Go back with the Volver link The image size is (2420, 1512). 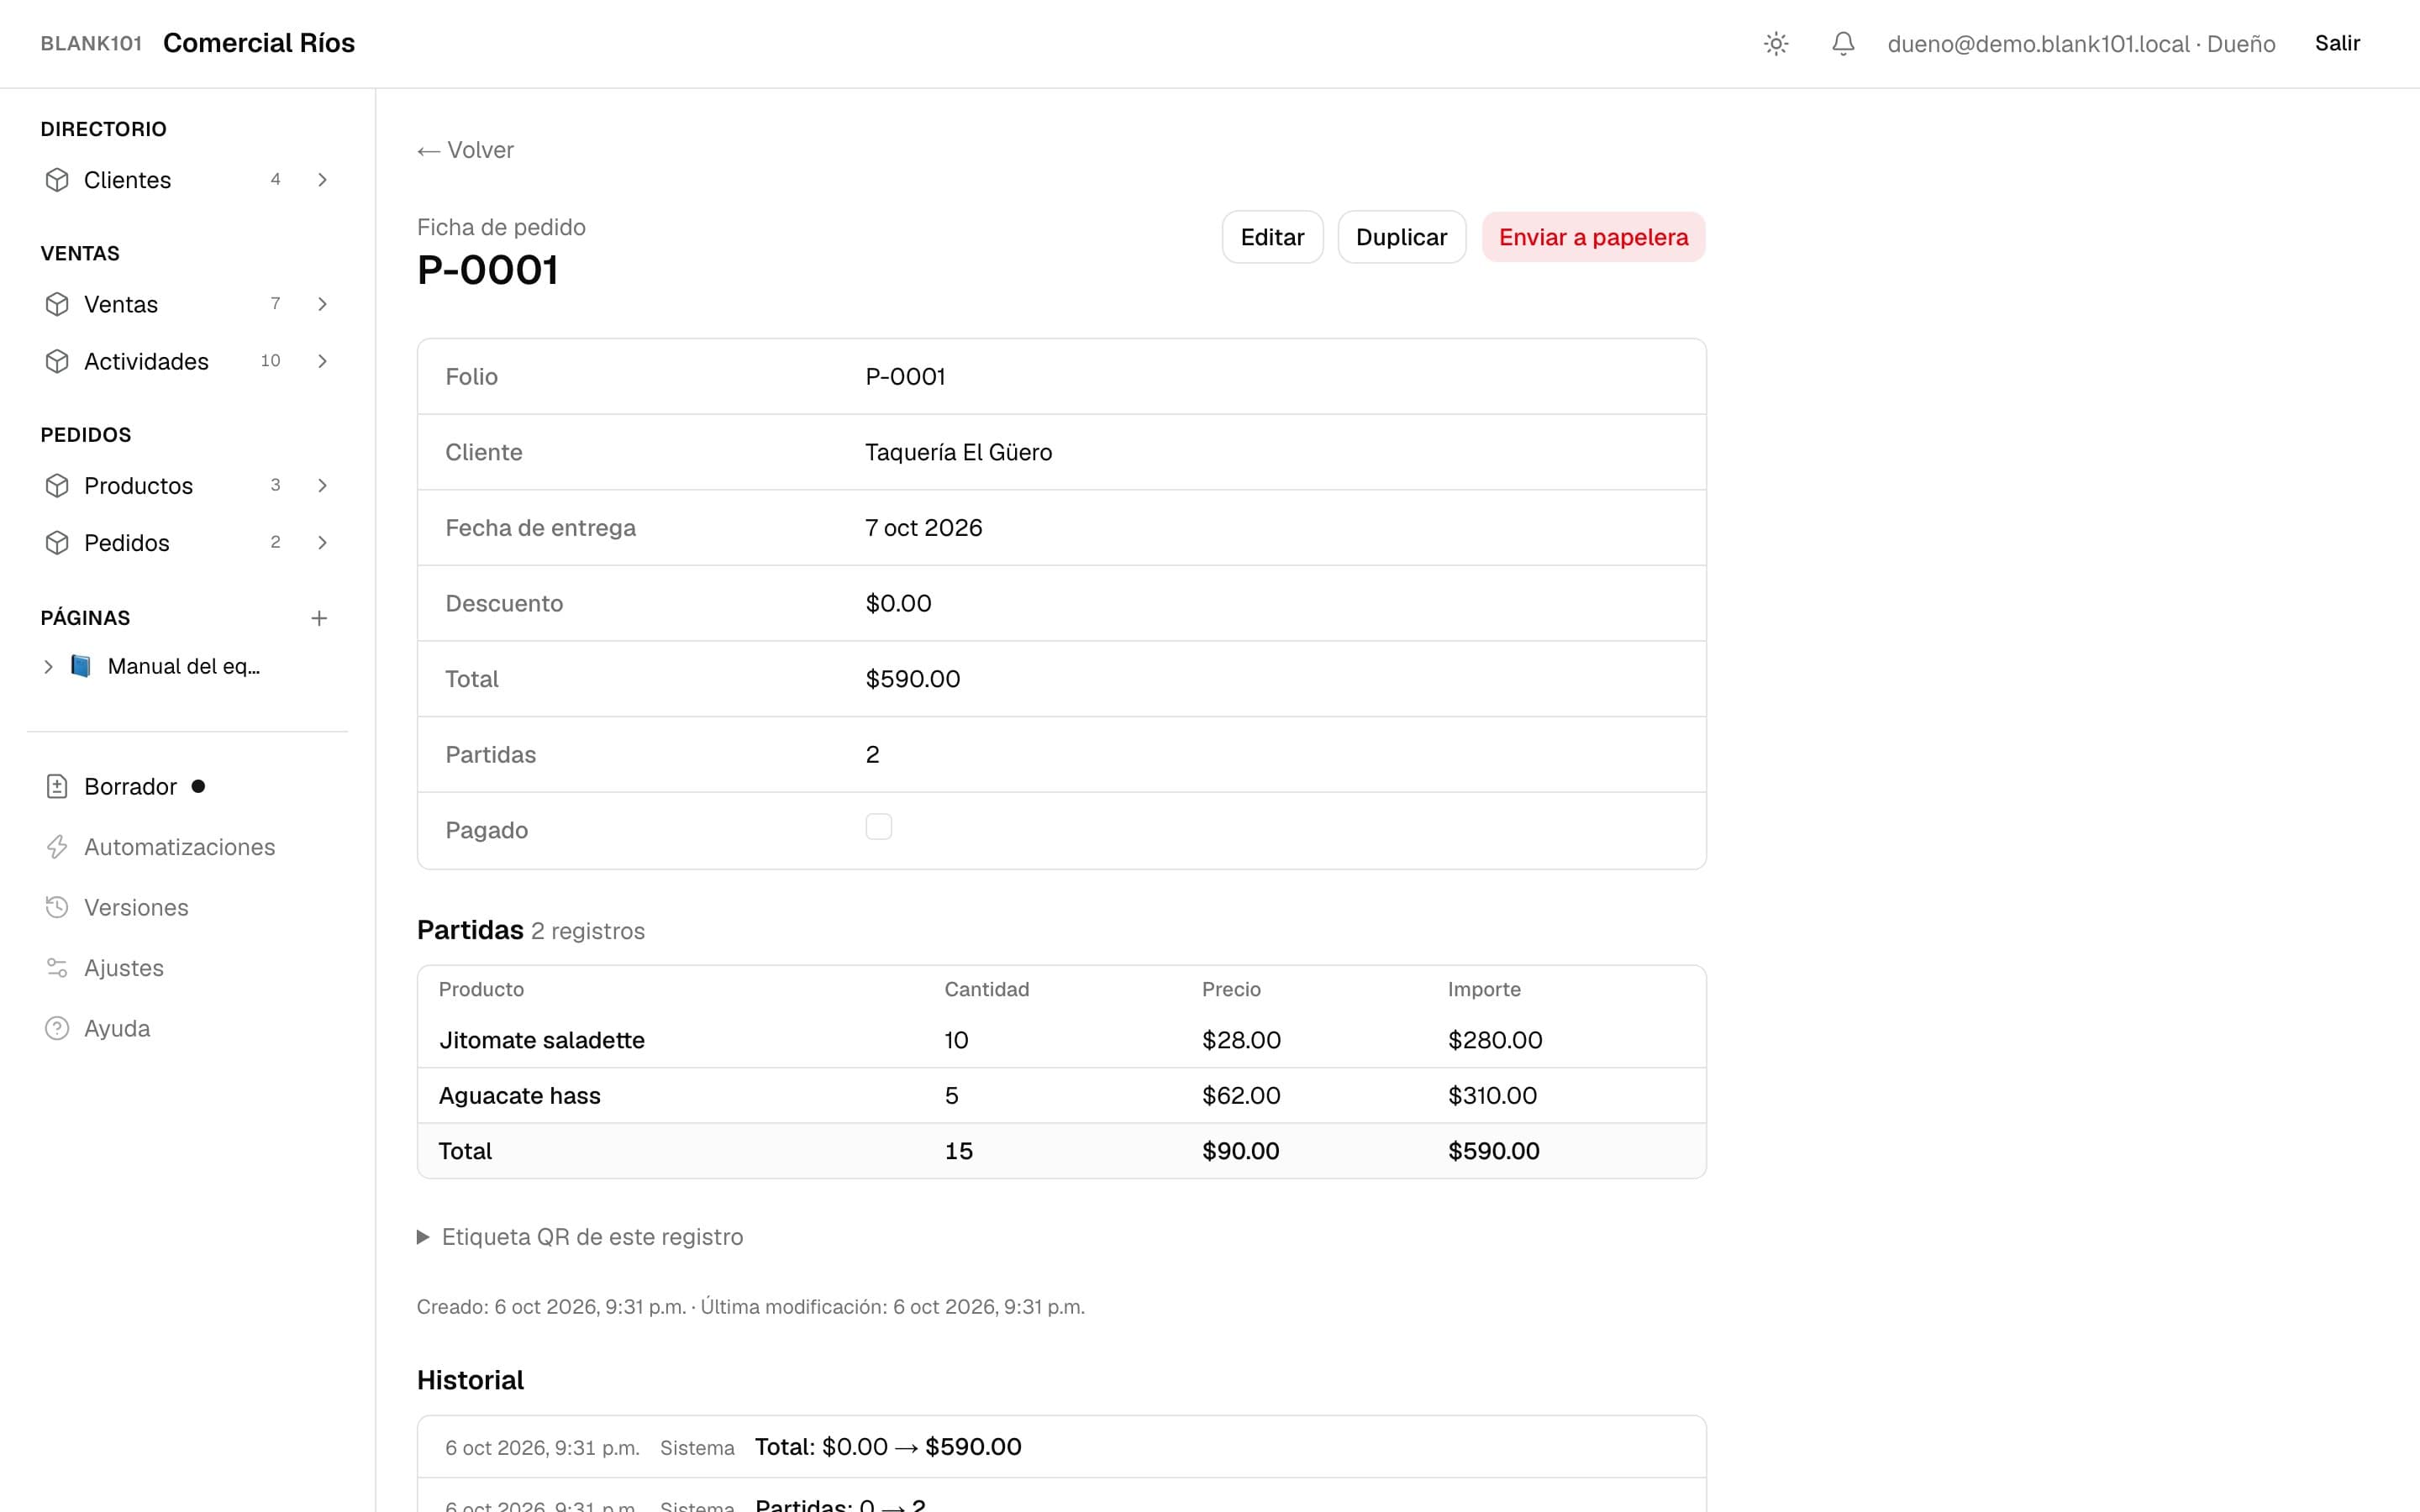click(x=465, y=150)
